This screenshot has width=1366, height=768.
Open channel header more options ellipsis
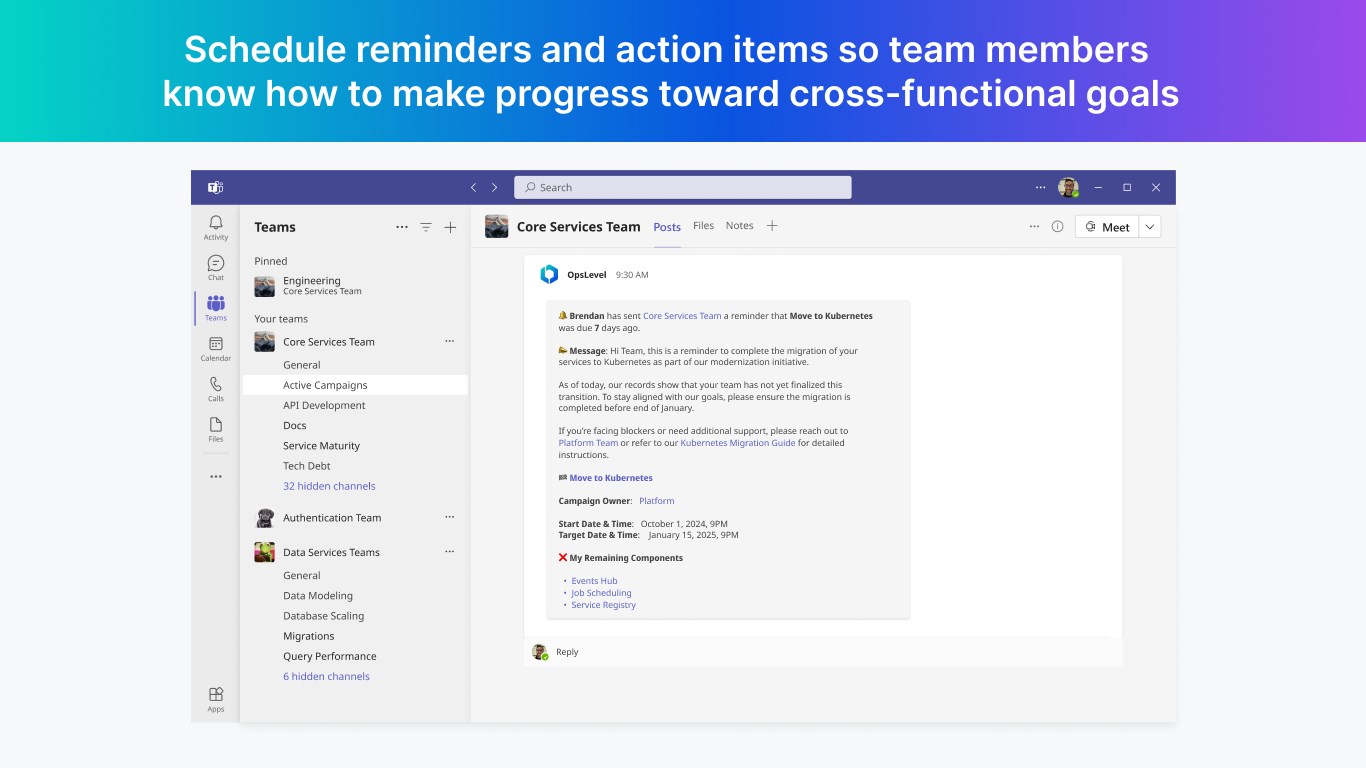coord(1034,226)
